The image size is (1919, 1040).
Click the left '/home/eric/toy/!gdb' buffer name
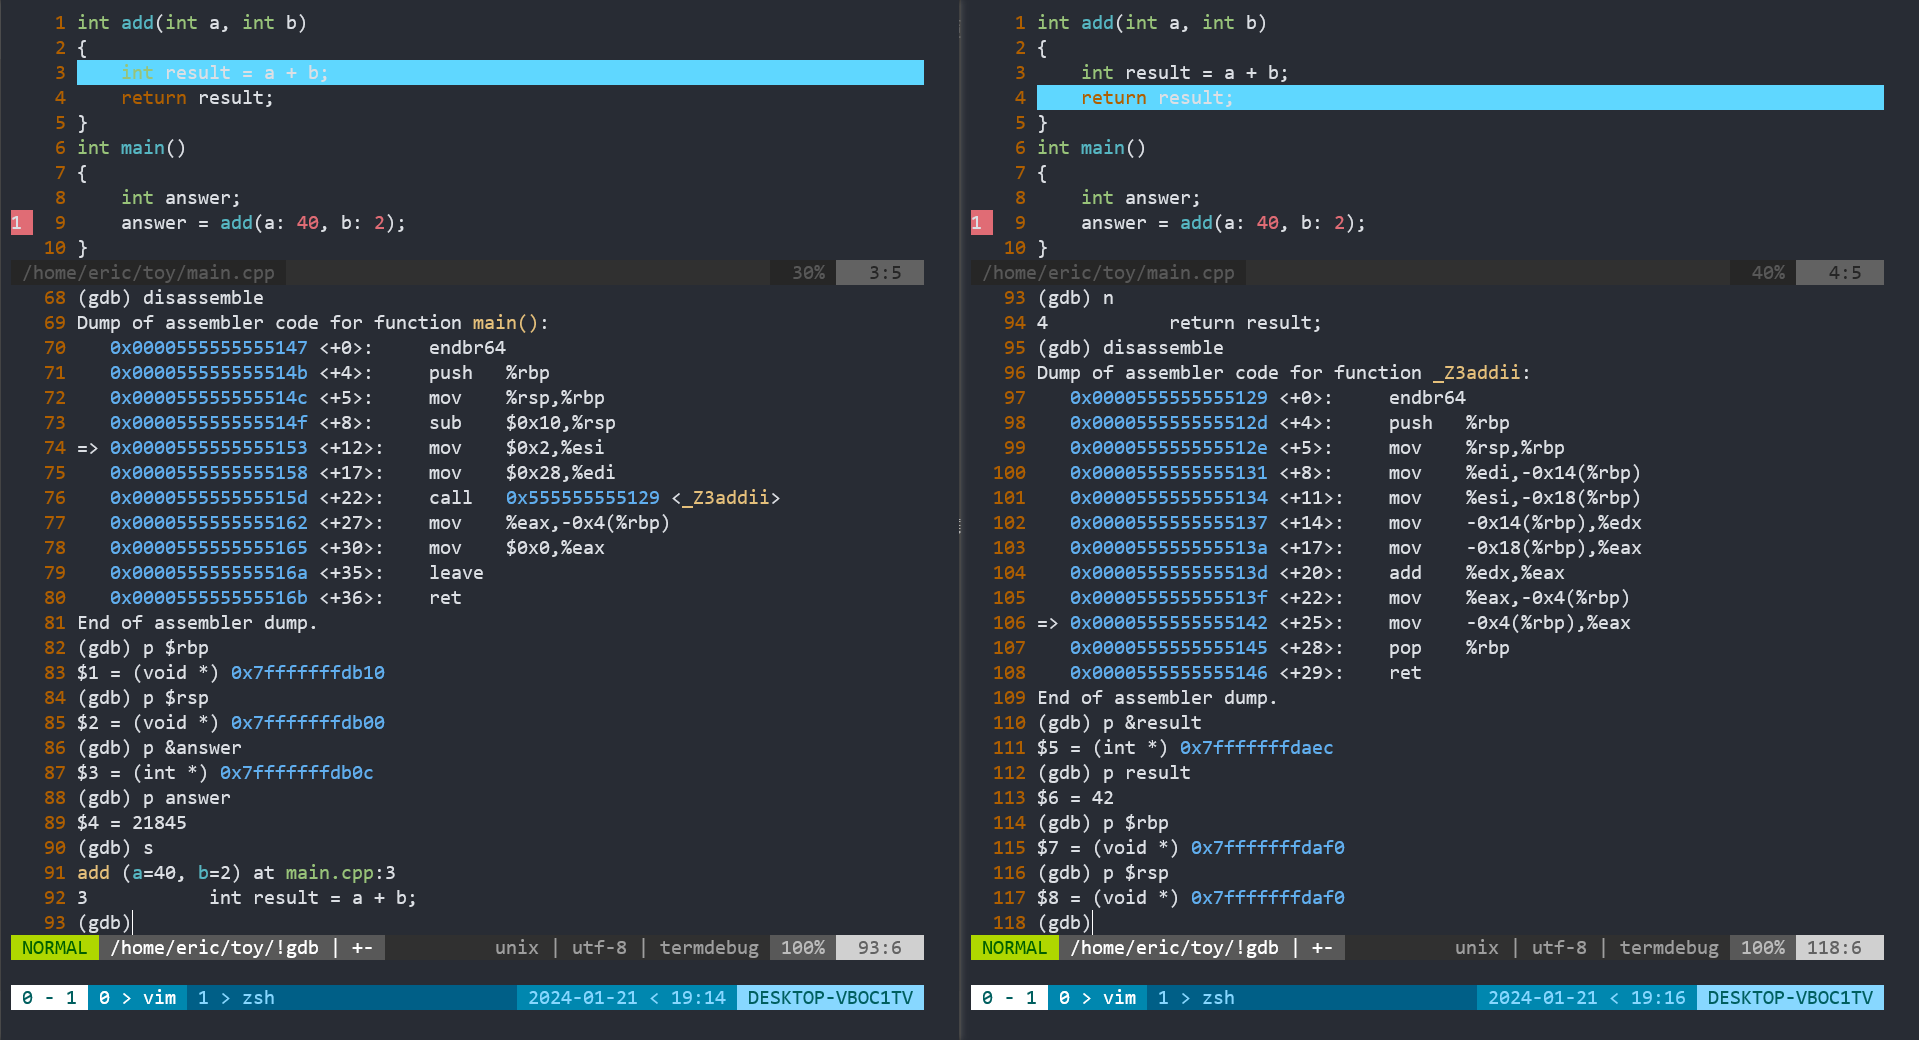(x=214, y=948)
